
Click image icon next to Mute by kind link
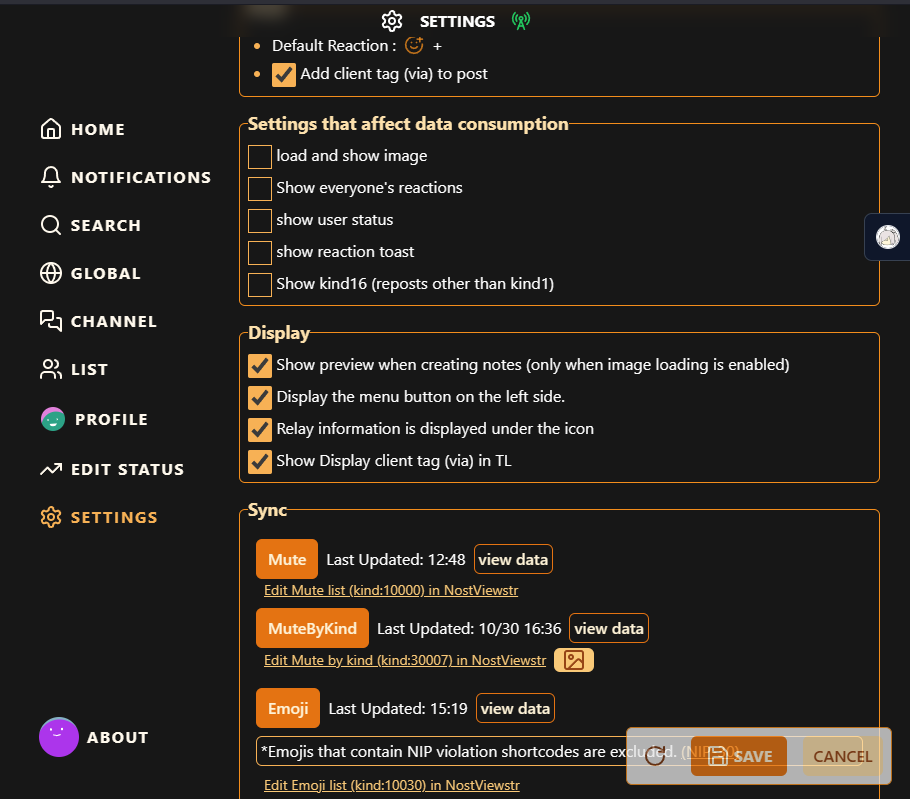pyautogui.click(x=573, y=660)
